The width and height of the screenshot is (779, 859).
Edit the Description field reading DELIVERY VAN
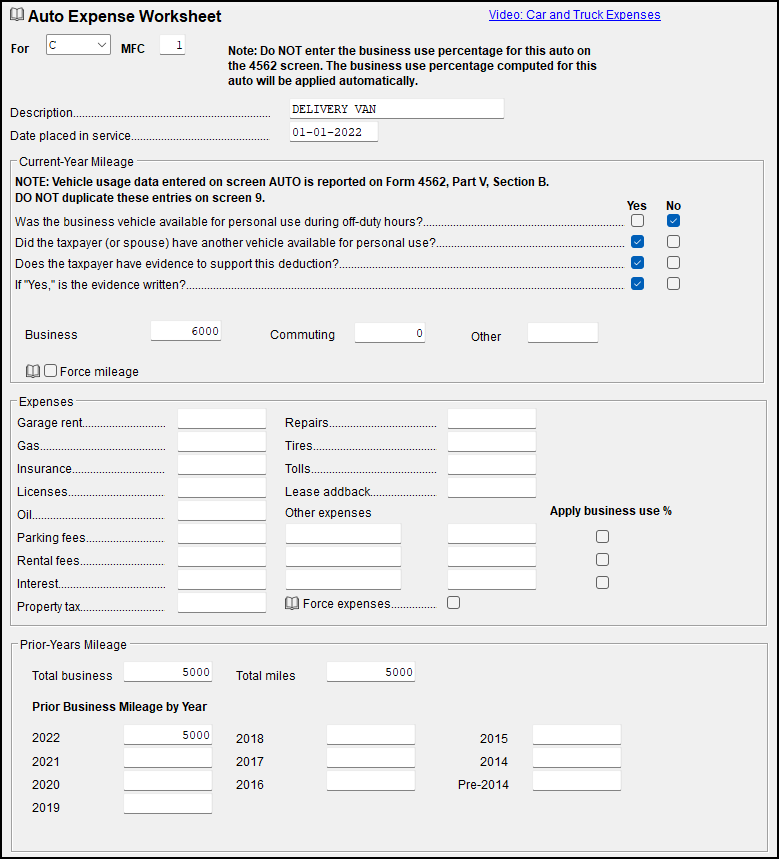pyautogui.click(x=397, y=109)
